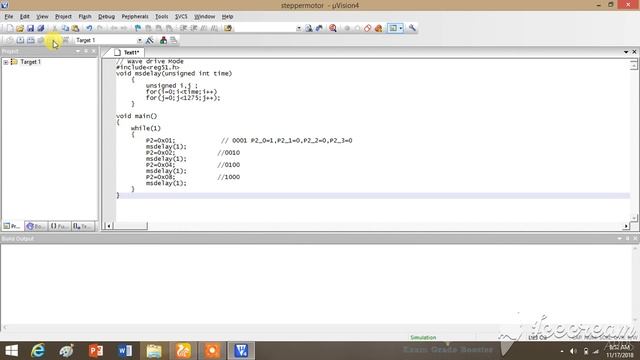Click the kill all breakpoints icon
Image resolution: width=640 pixels, height=360 pixels.
(378, 28)
